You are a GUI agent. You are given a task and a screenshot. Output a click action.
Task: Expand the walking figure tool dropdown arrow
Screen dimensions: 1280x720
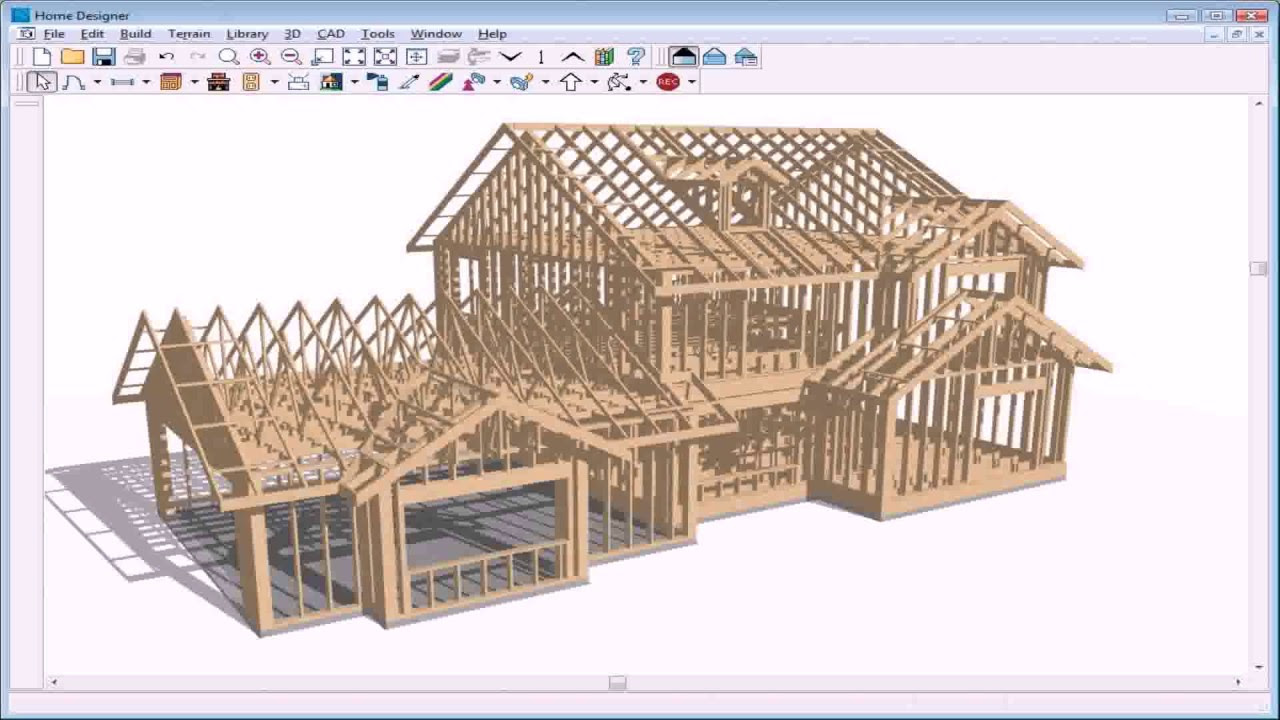pos(643,82)
